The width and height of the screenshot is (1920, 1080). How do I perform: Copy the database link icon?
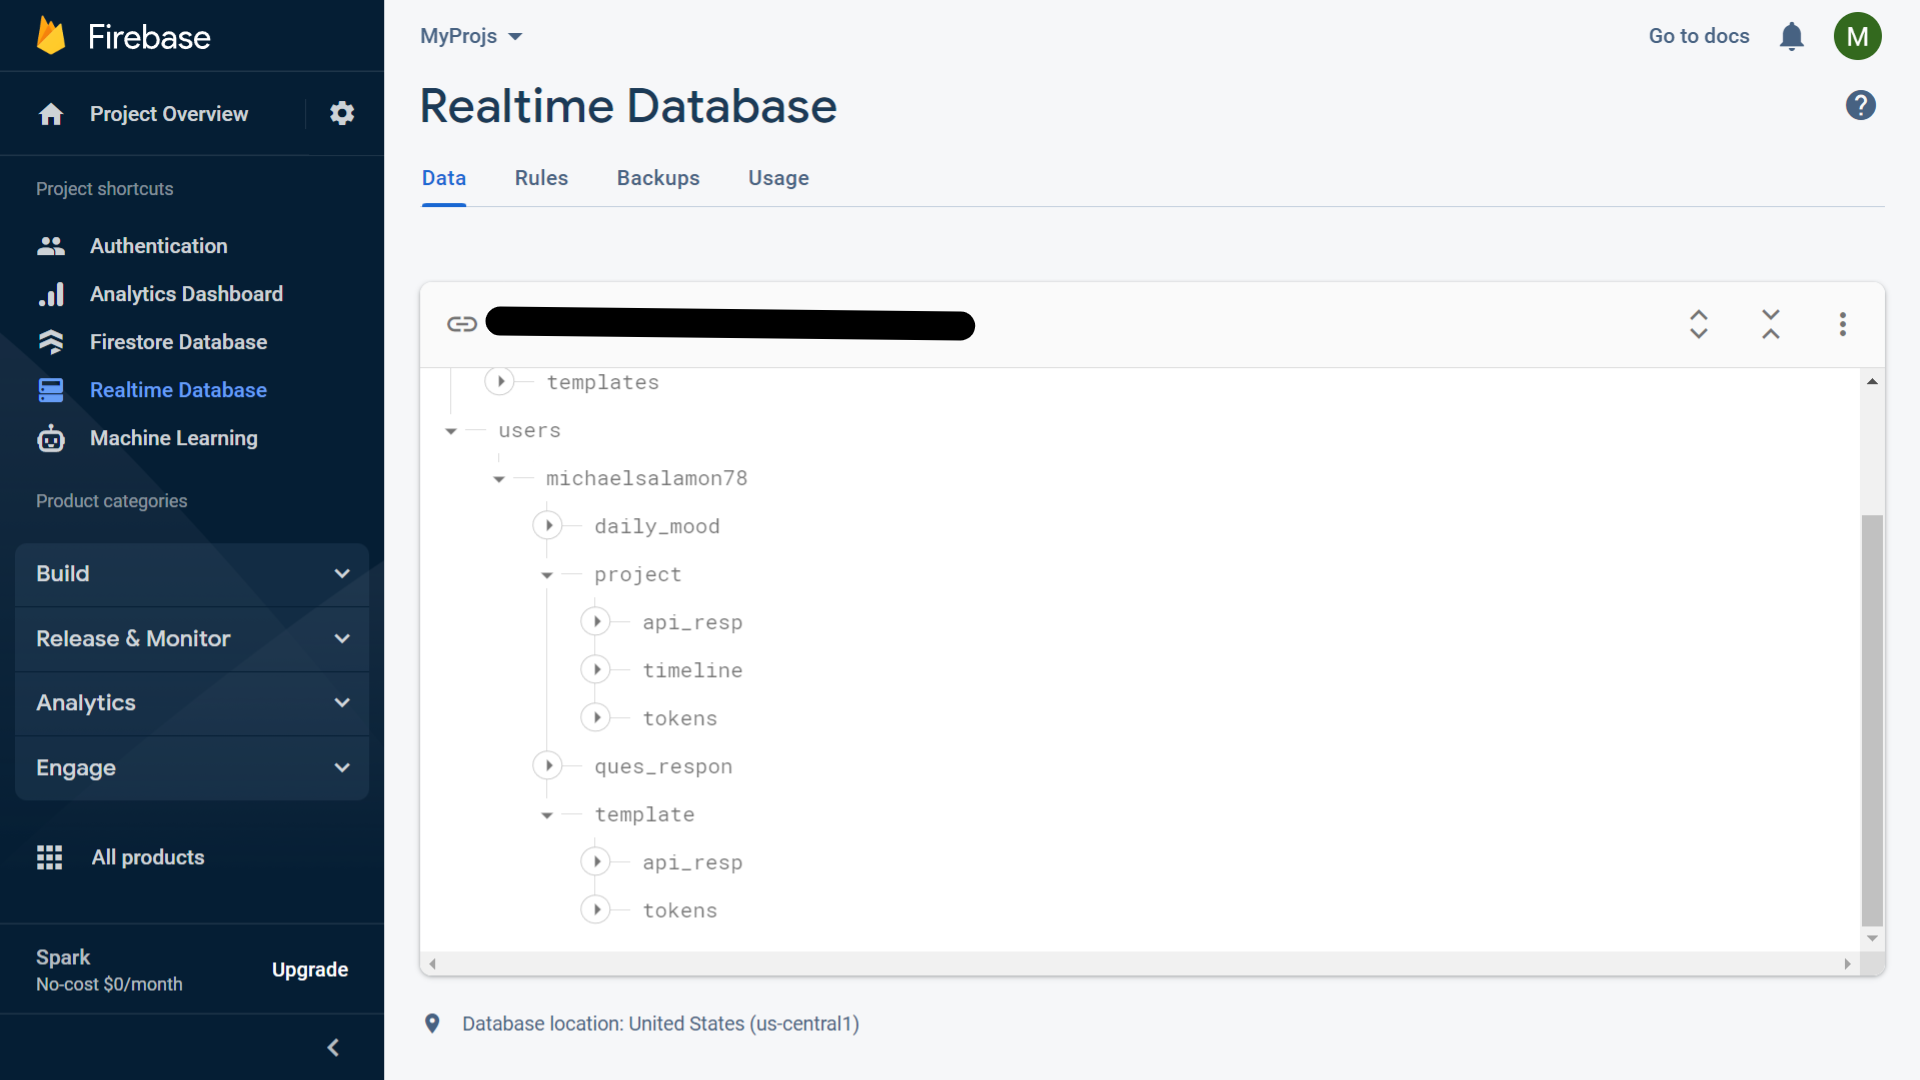pyautogui.click(x=462, y=324)
